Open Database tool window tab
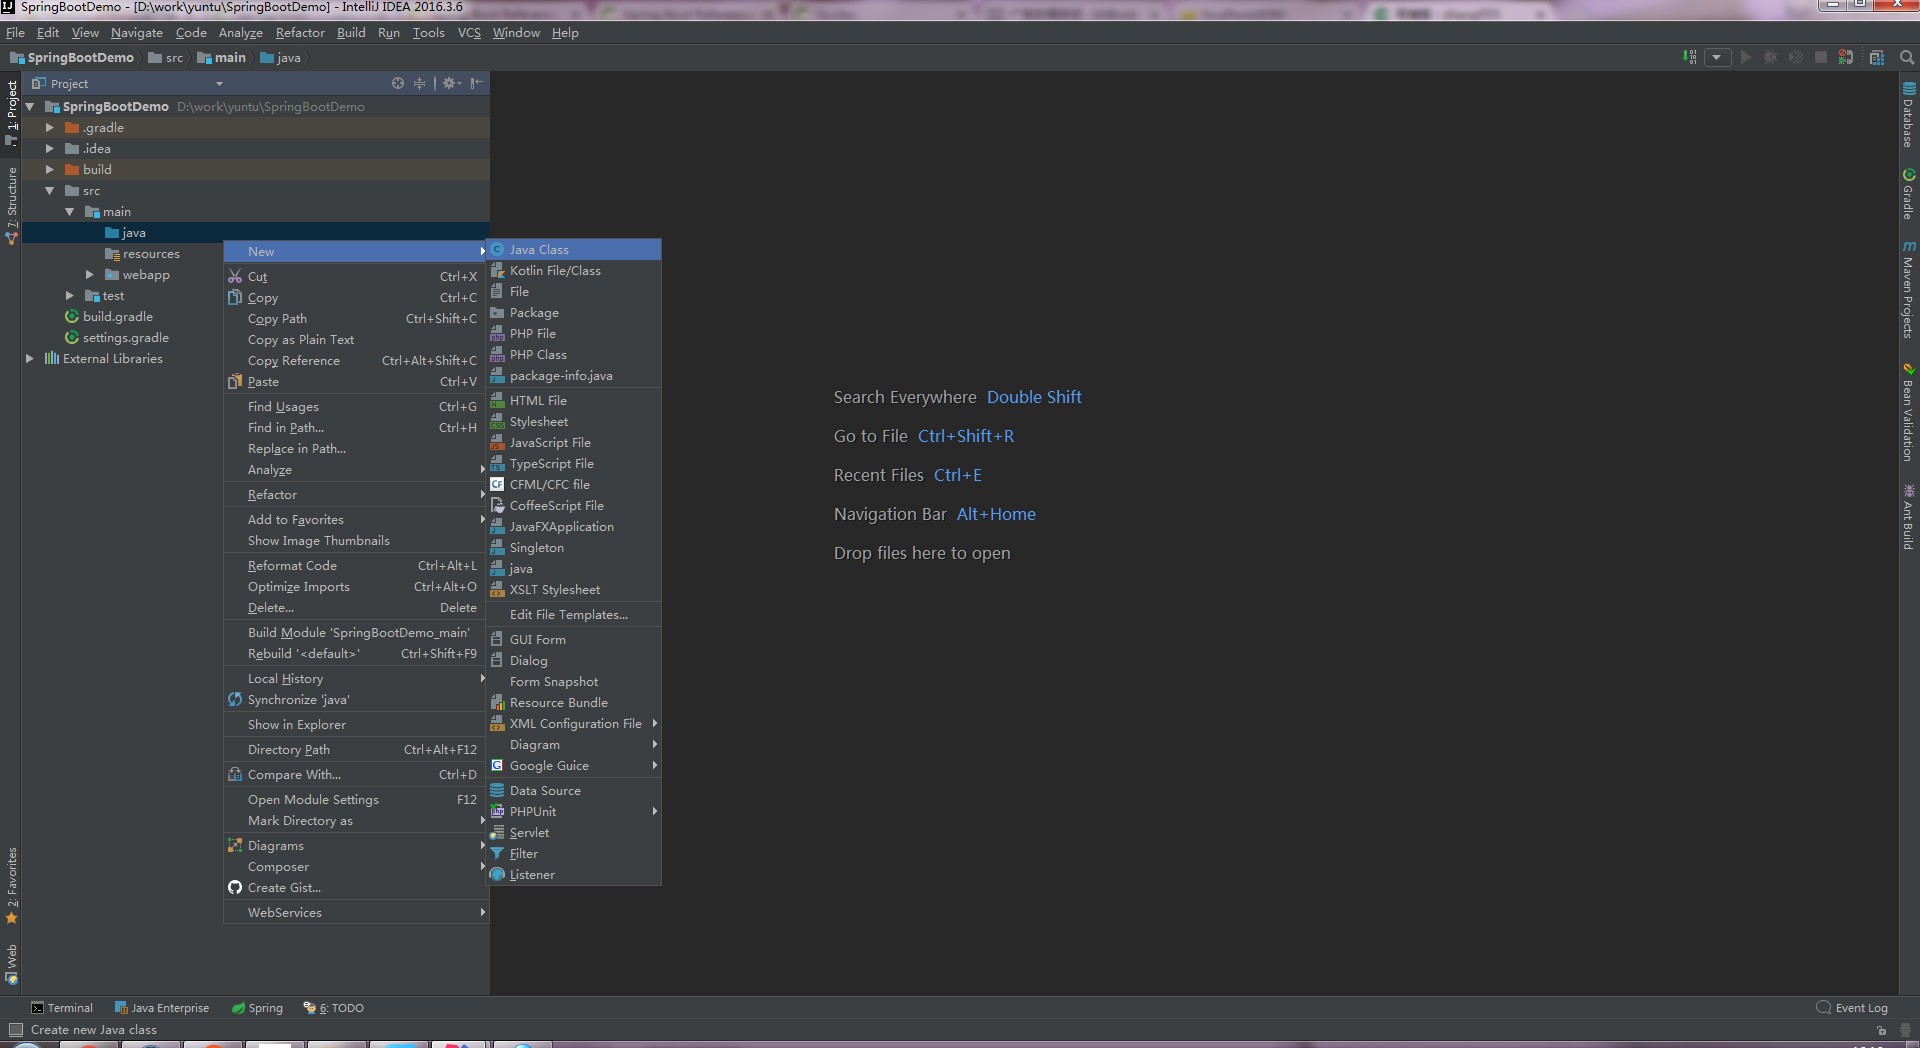The image size is (1920, 1048). pyautogui.click(x=1908, y=114)
